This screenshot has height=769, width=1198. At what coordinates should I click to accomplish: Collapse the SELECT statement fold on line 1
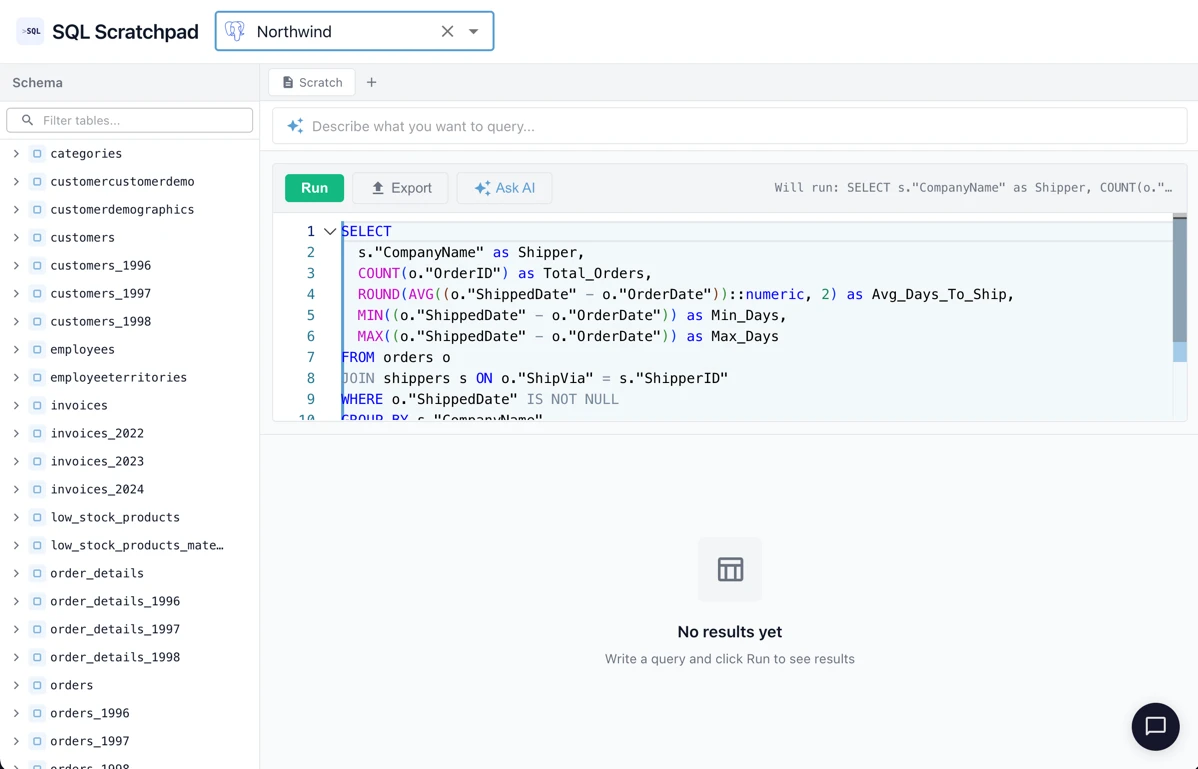pyautogui.click(x=330, y=230)
